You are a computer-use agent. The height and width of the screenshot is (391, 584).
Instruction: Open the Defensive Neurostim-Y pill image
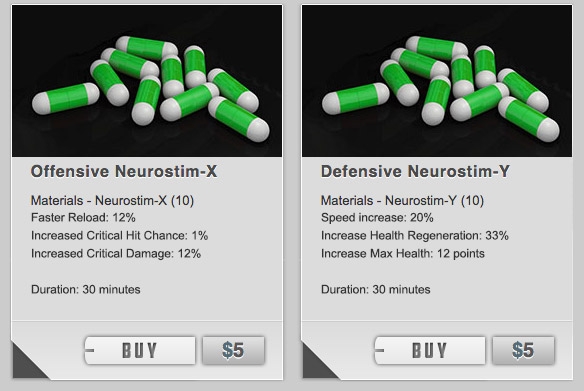(437, 81)
